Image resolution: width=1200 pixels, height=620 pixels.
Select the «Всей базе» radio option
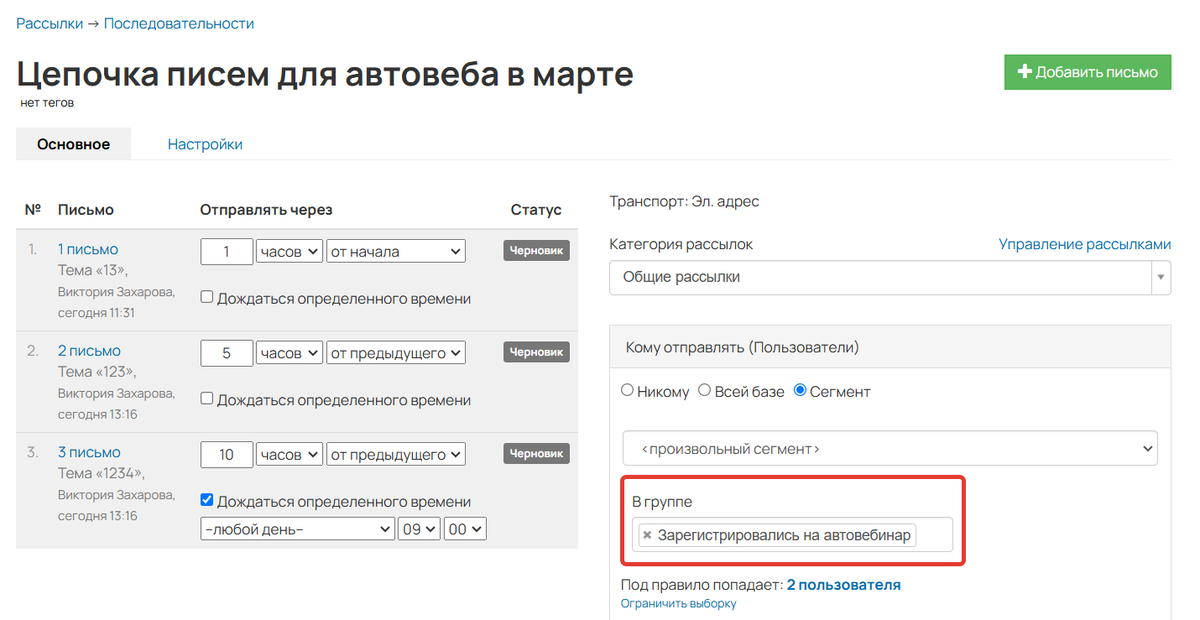[x=704, y=391]
